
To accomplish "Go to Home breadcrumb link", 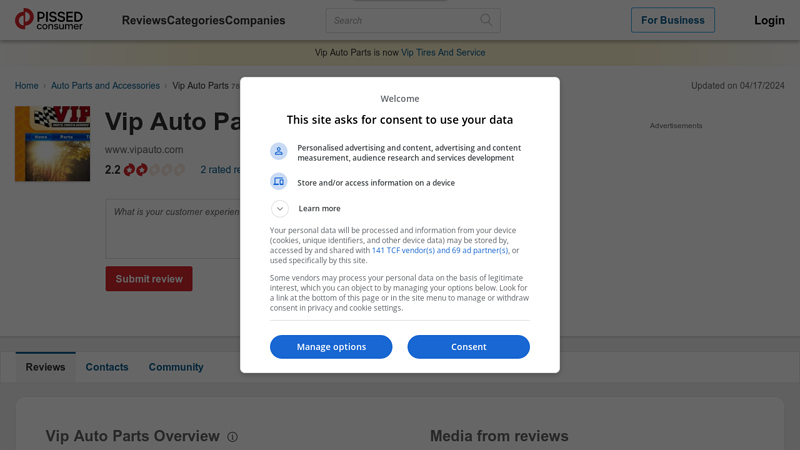I will coord(27,86).
